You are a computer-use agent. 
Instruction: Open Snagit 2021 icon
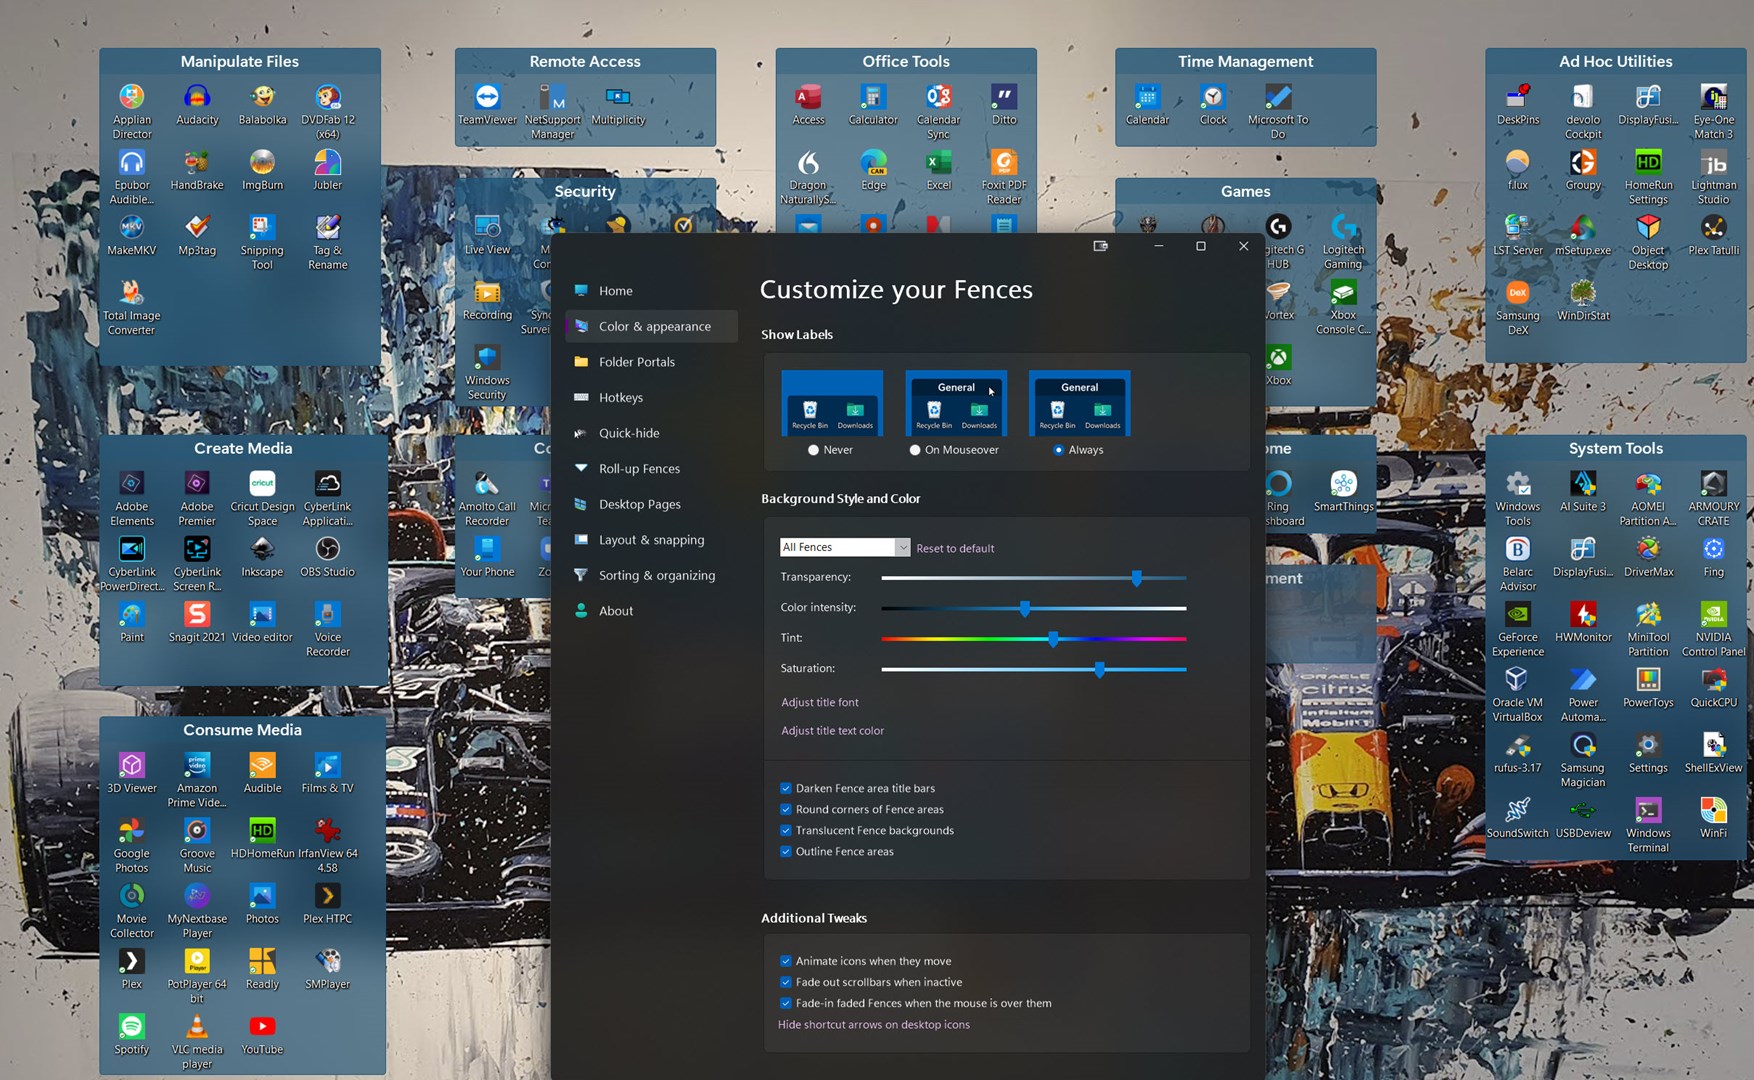[197, 622]
